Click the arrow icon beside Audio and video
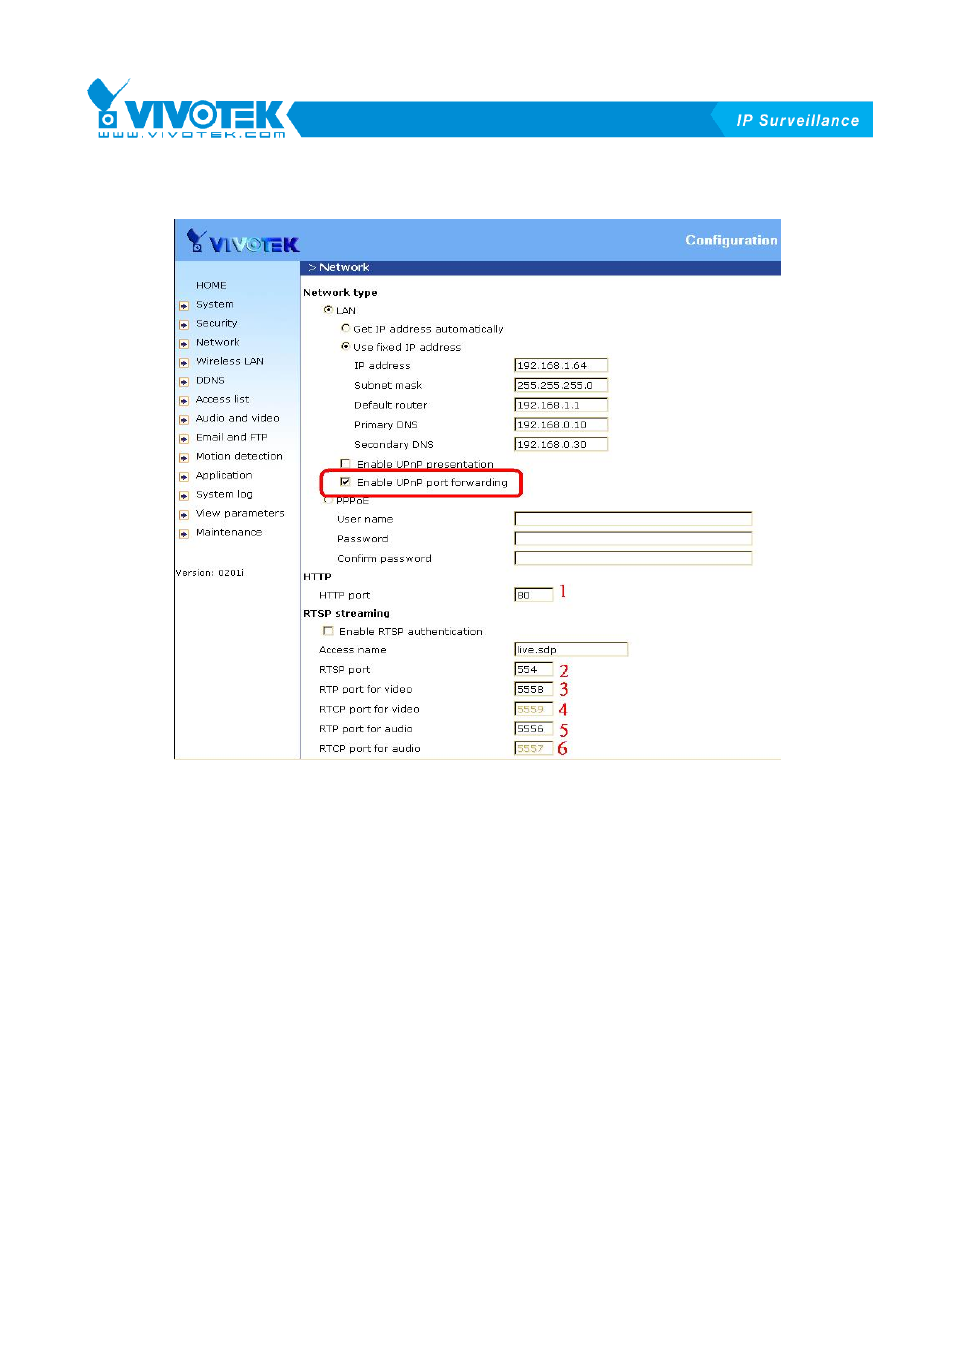 (184, 420)
